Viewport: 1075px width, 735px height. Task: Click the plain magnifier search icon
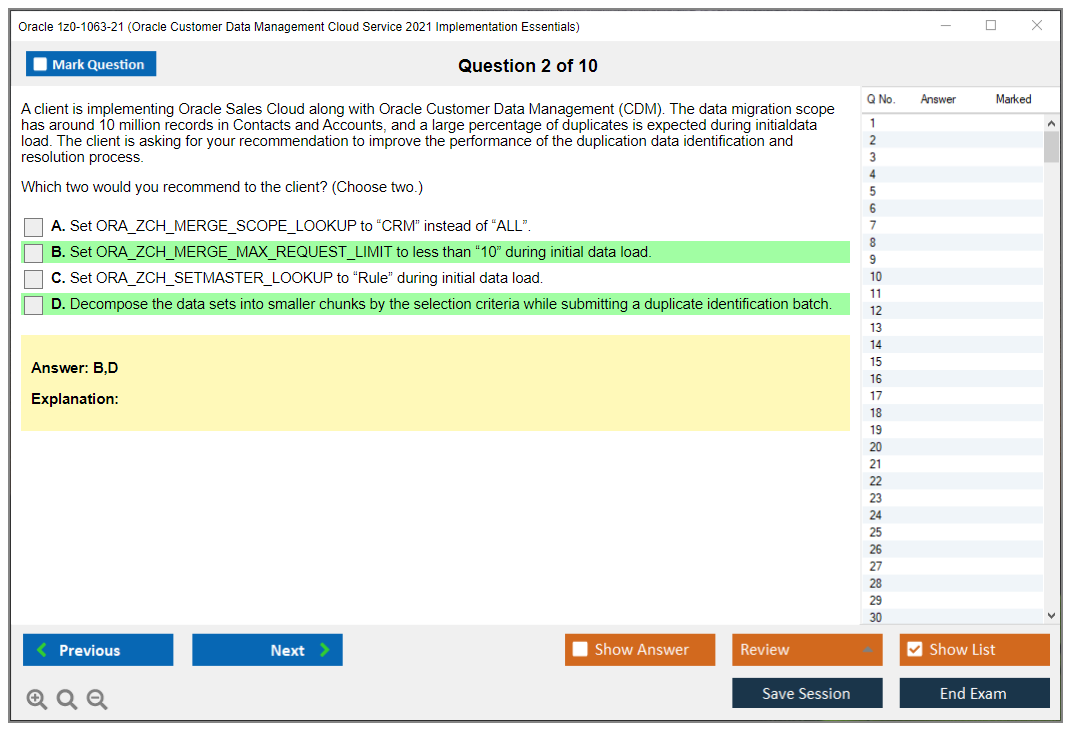67,699
